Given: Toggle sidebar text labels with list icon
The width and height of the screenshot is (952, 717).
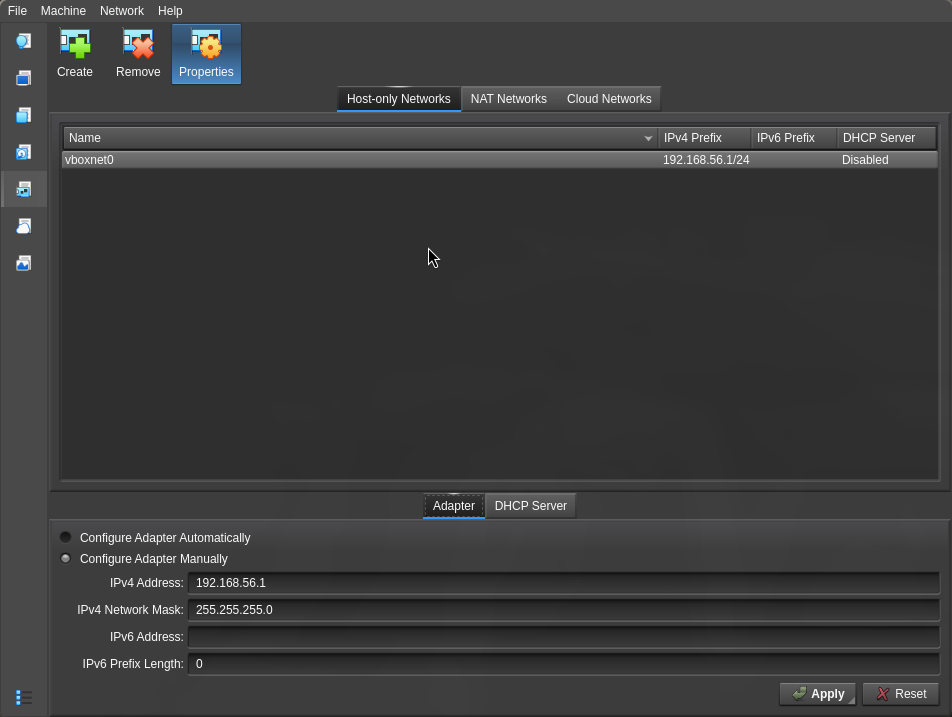Looking at the screenshot, I should pyautogui.click(x=24, y=698).
